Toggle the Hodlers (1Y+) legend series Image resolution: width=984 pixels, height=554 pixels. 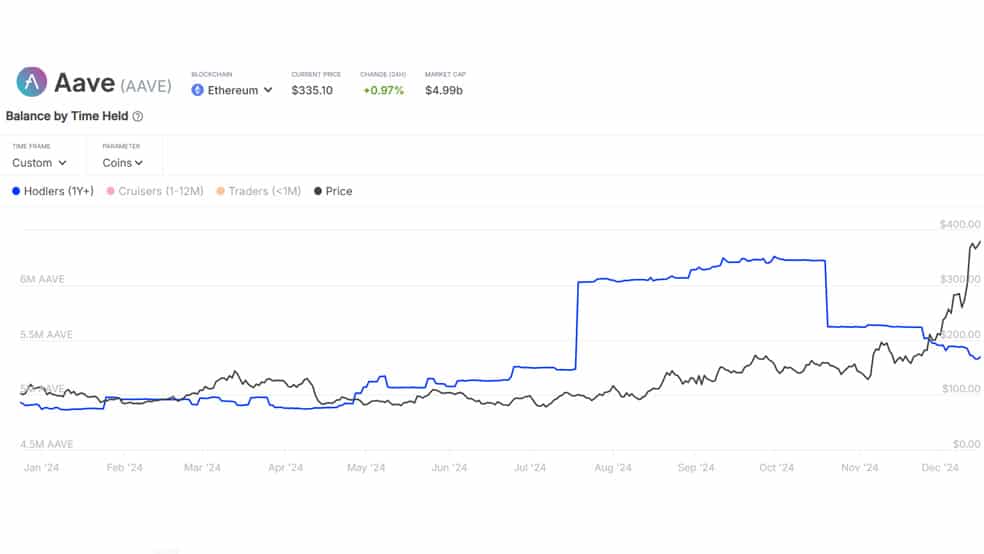tap(53, 191)
